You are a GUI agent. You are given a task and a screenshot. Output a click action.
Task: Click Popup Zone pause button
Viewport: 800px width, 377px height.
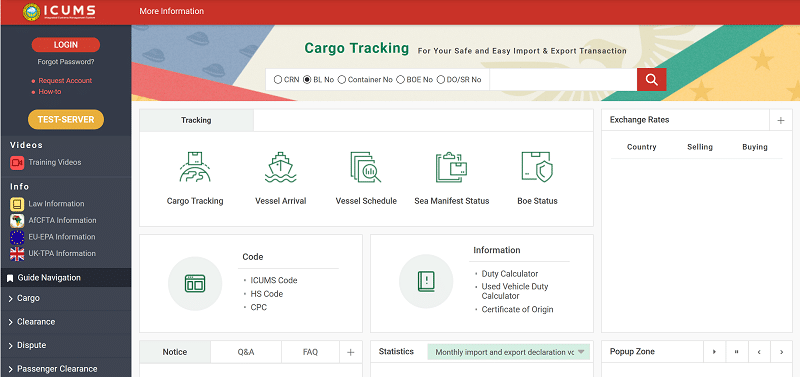(737, 352)
